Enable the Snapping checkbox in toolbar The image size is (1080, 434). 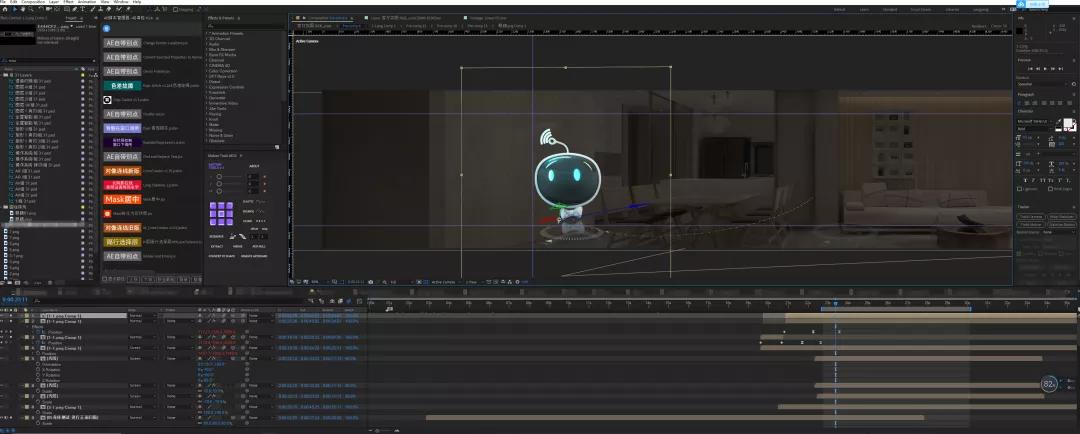tap(176, 10)
